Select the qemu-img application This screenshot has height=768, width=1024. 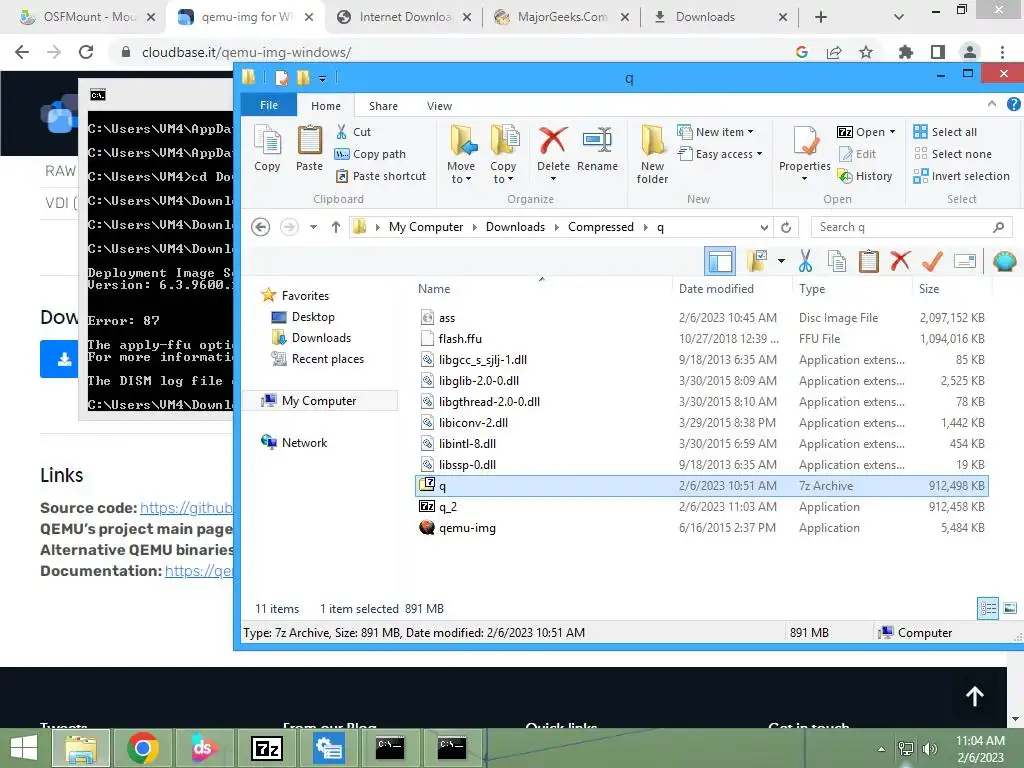click(x=701, y=528)
